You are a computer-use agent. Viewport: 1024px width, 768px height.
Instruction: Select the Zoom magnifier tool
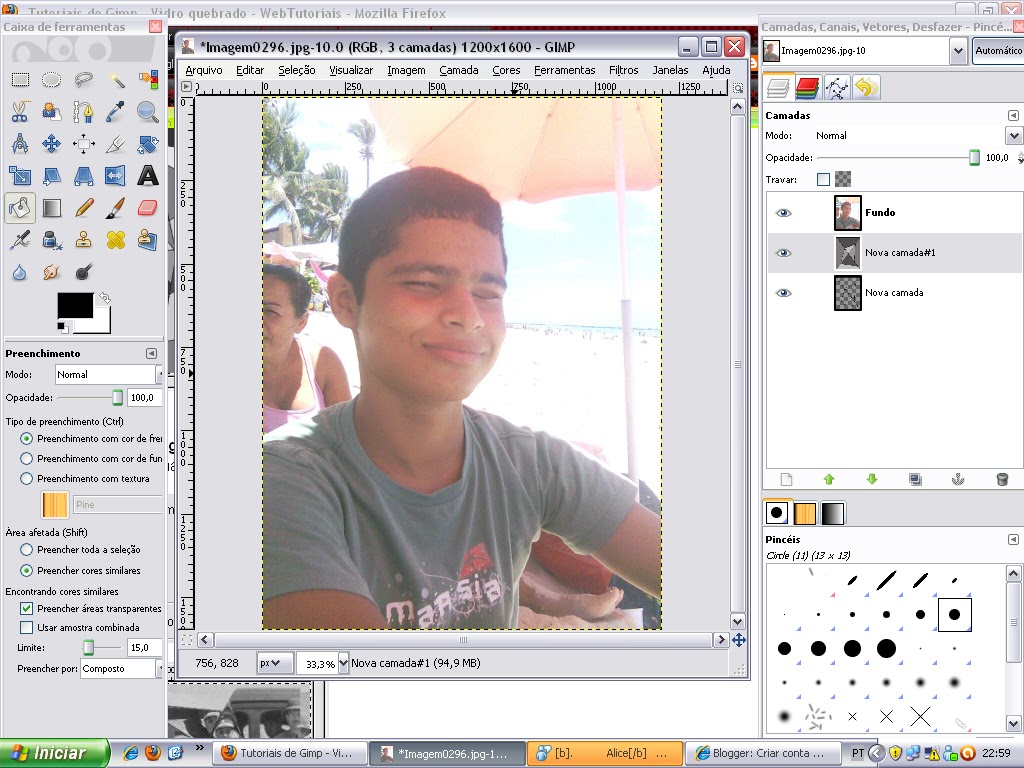(148, 112)
